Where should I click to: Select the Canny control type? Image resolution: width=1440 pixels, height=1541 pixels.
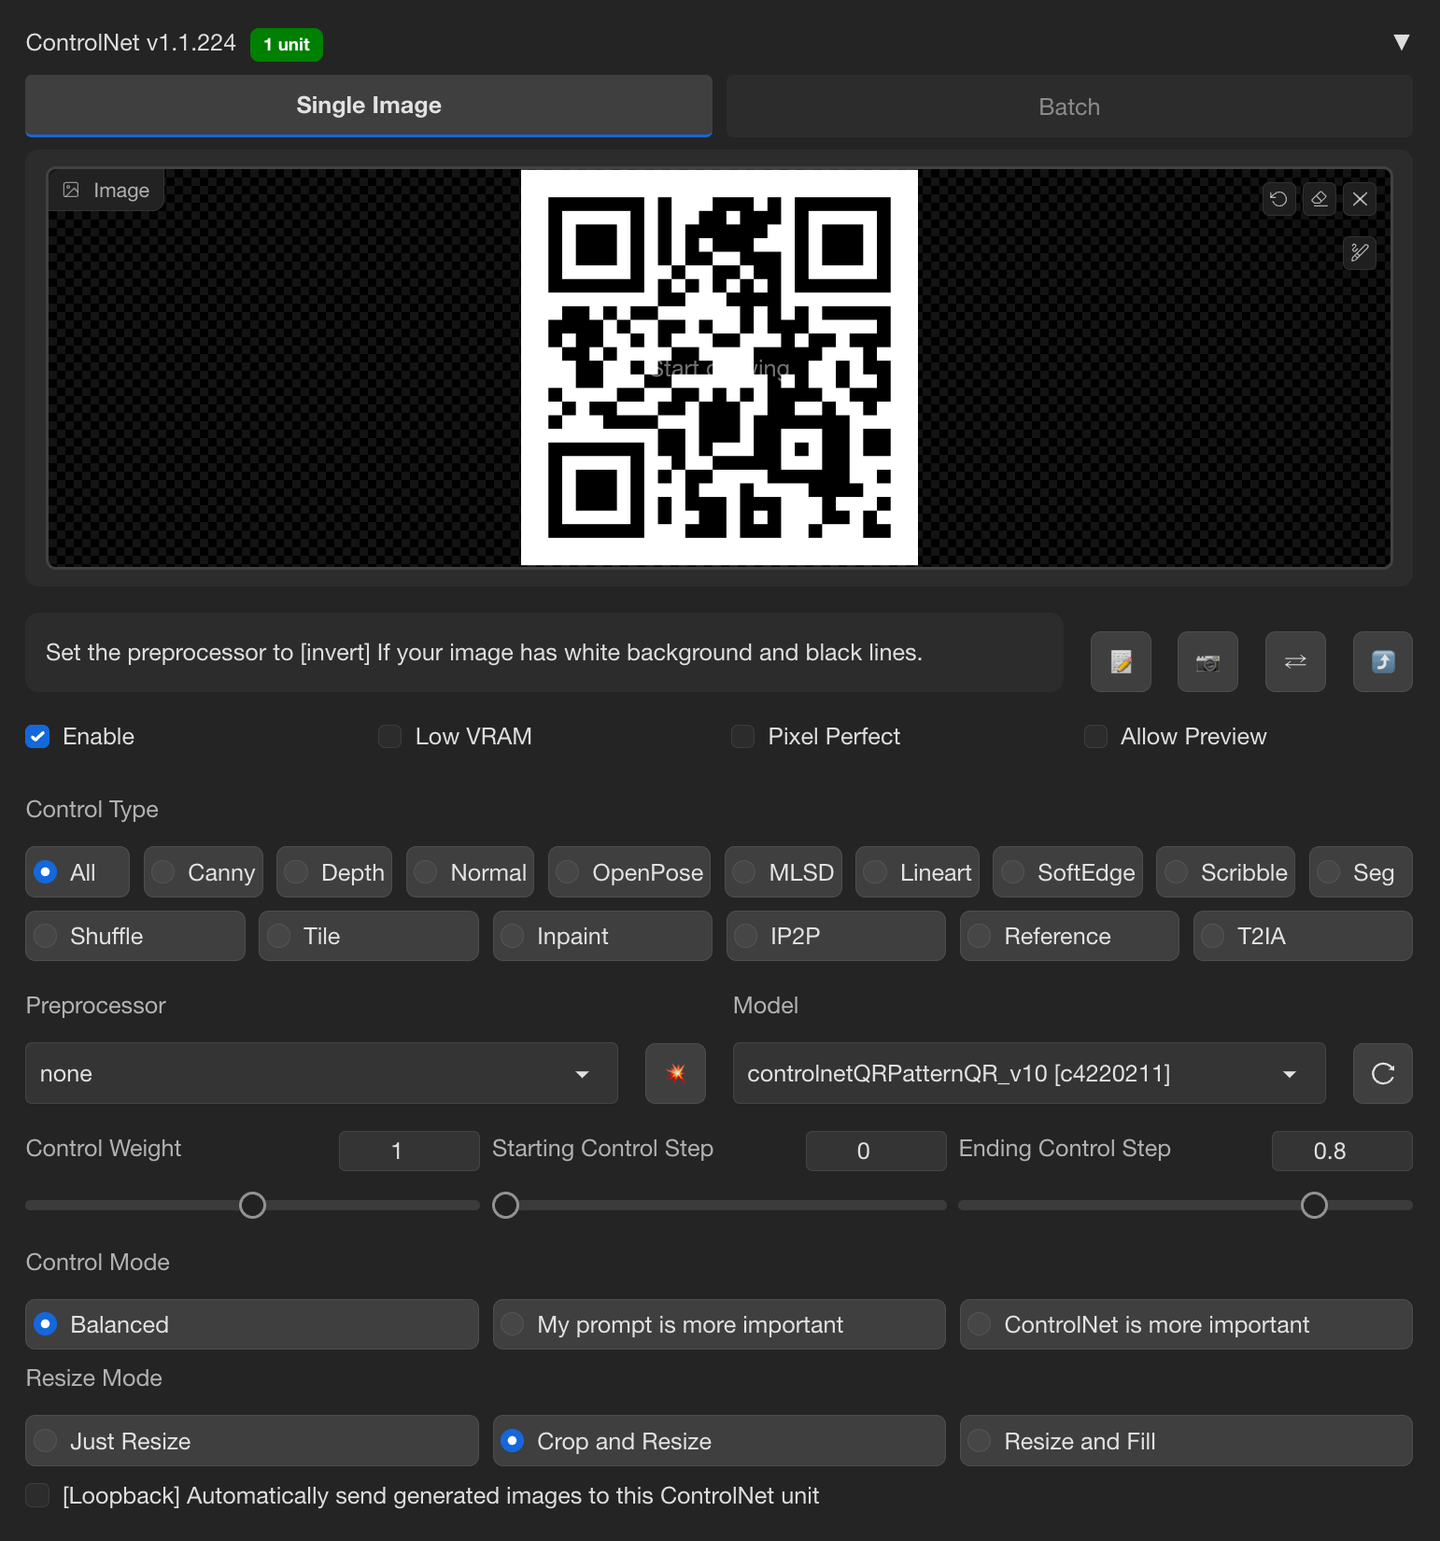204,873
